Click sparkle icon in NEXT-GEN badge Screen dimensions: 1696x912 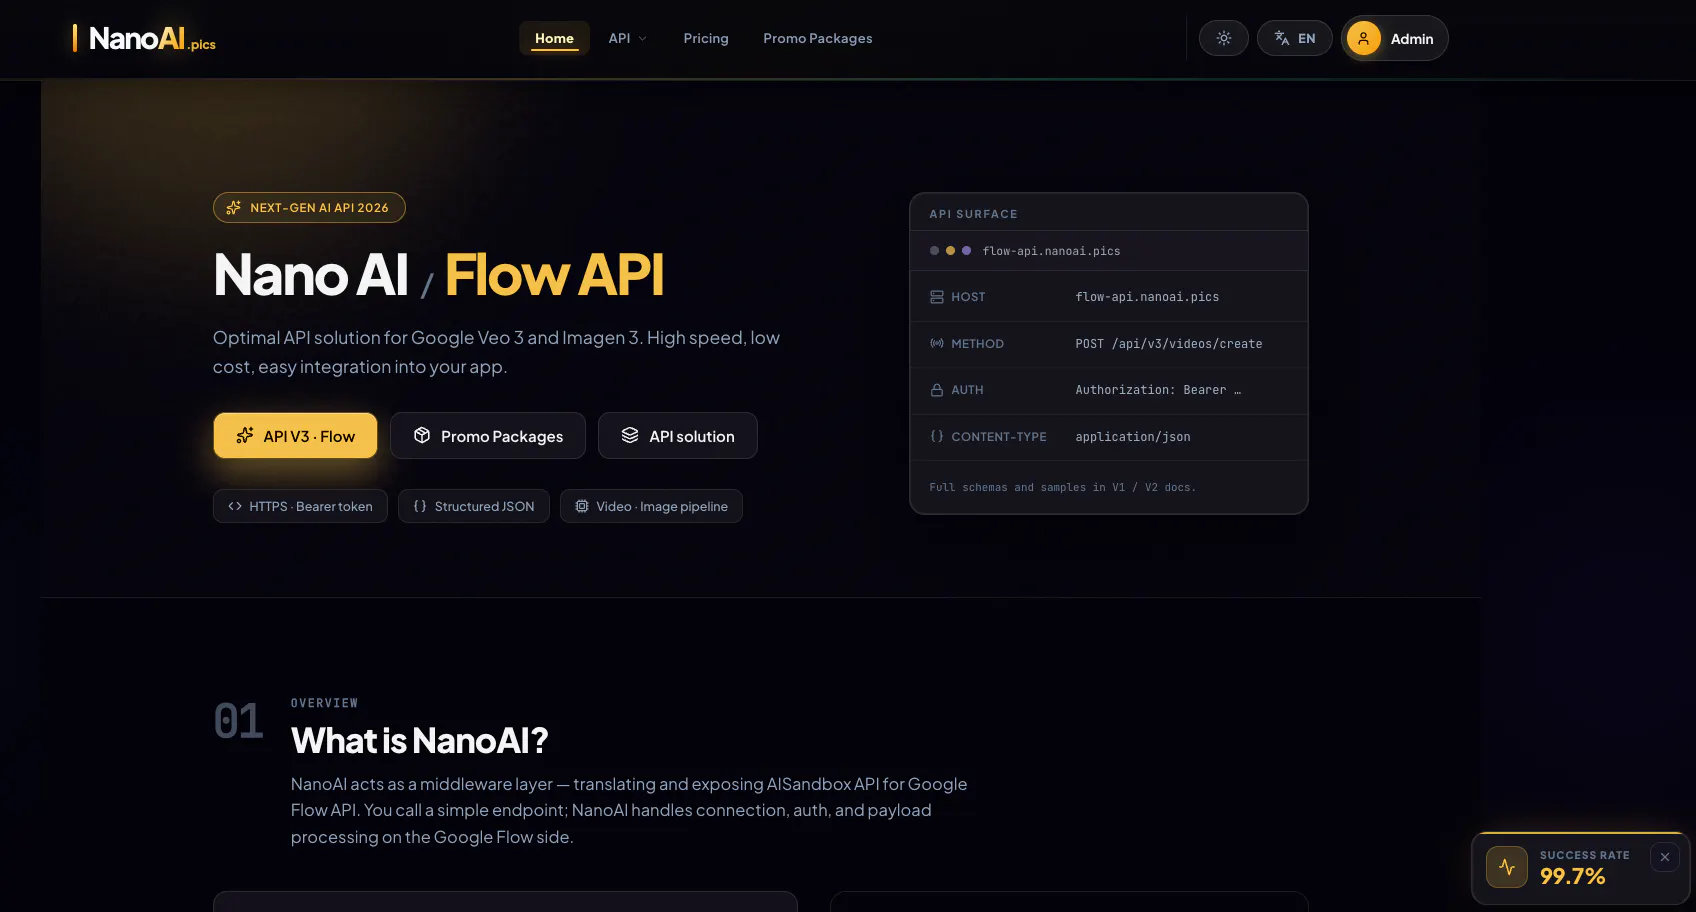click(x=234, y=207)
